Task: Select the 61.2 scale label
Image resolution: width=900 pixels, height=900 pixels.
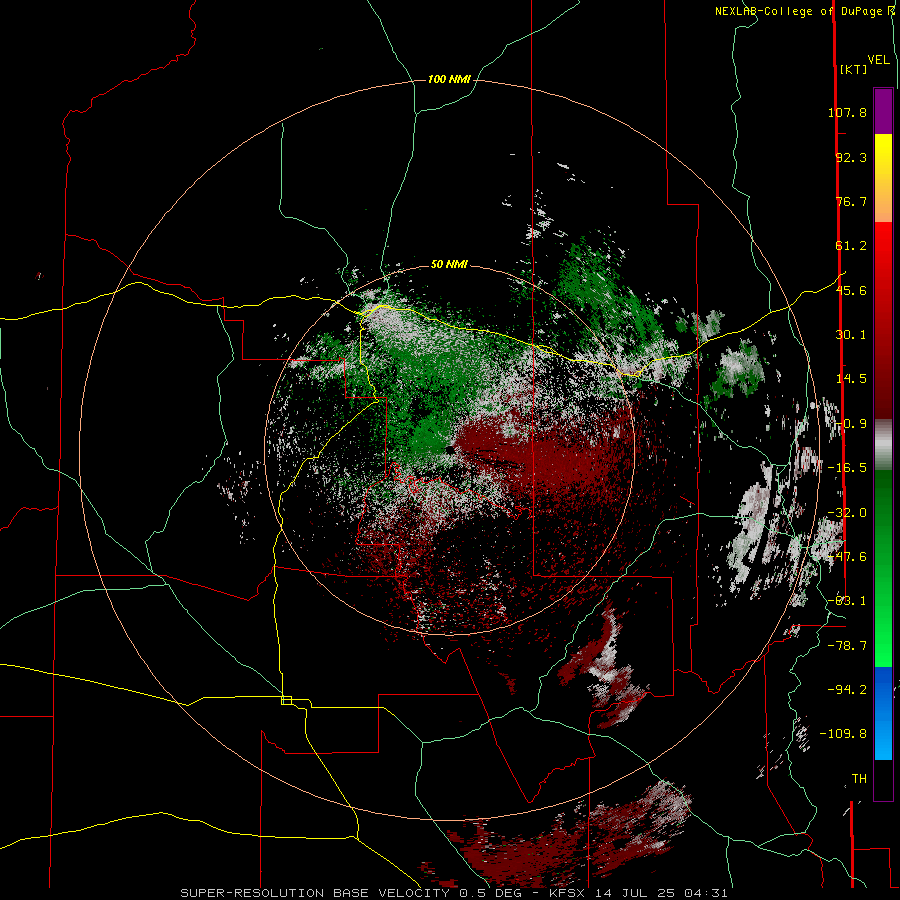Action: point(851,246)
